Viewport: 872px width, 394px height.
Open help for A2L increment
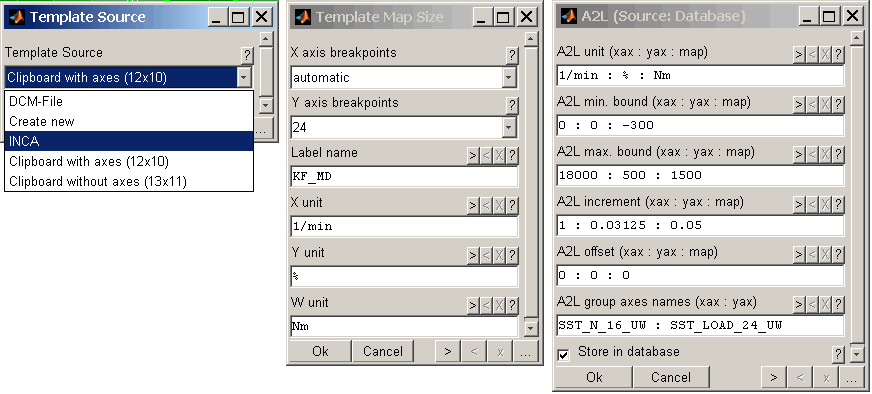click(x=838, y=205)
